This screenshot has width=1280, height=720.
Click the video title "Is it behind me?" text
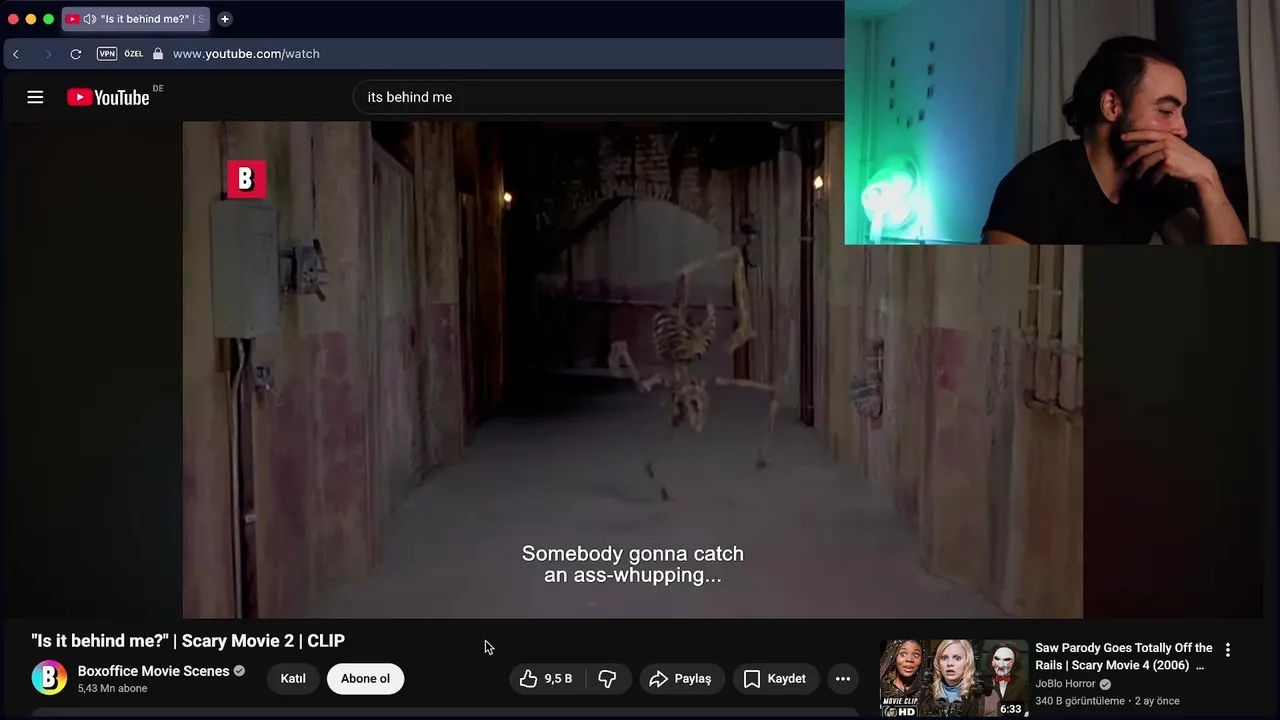(188, 641)
